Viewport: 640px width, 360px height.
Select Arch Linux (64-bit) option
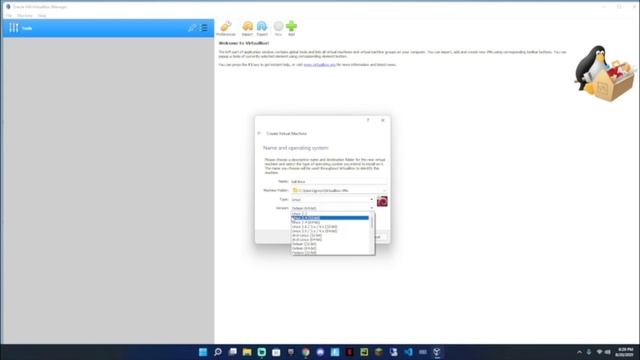pyautogui.click(x=330, y=240)
